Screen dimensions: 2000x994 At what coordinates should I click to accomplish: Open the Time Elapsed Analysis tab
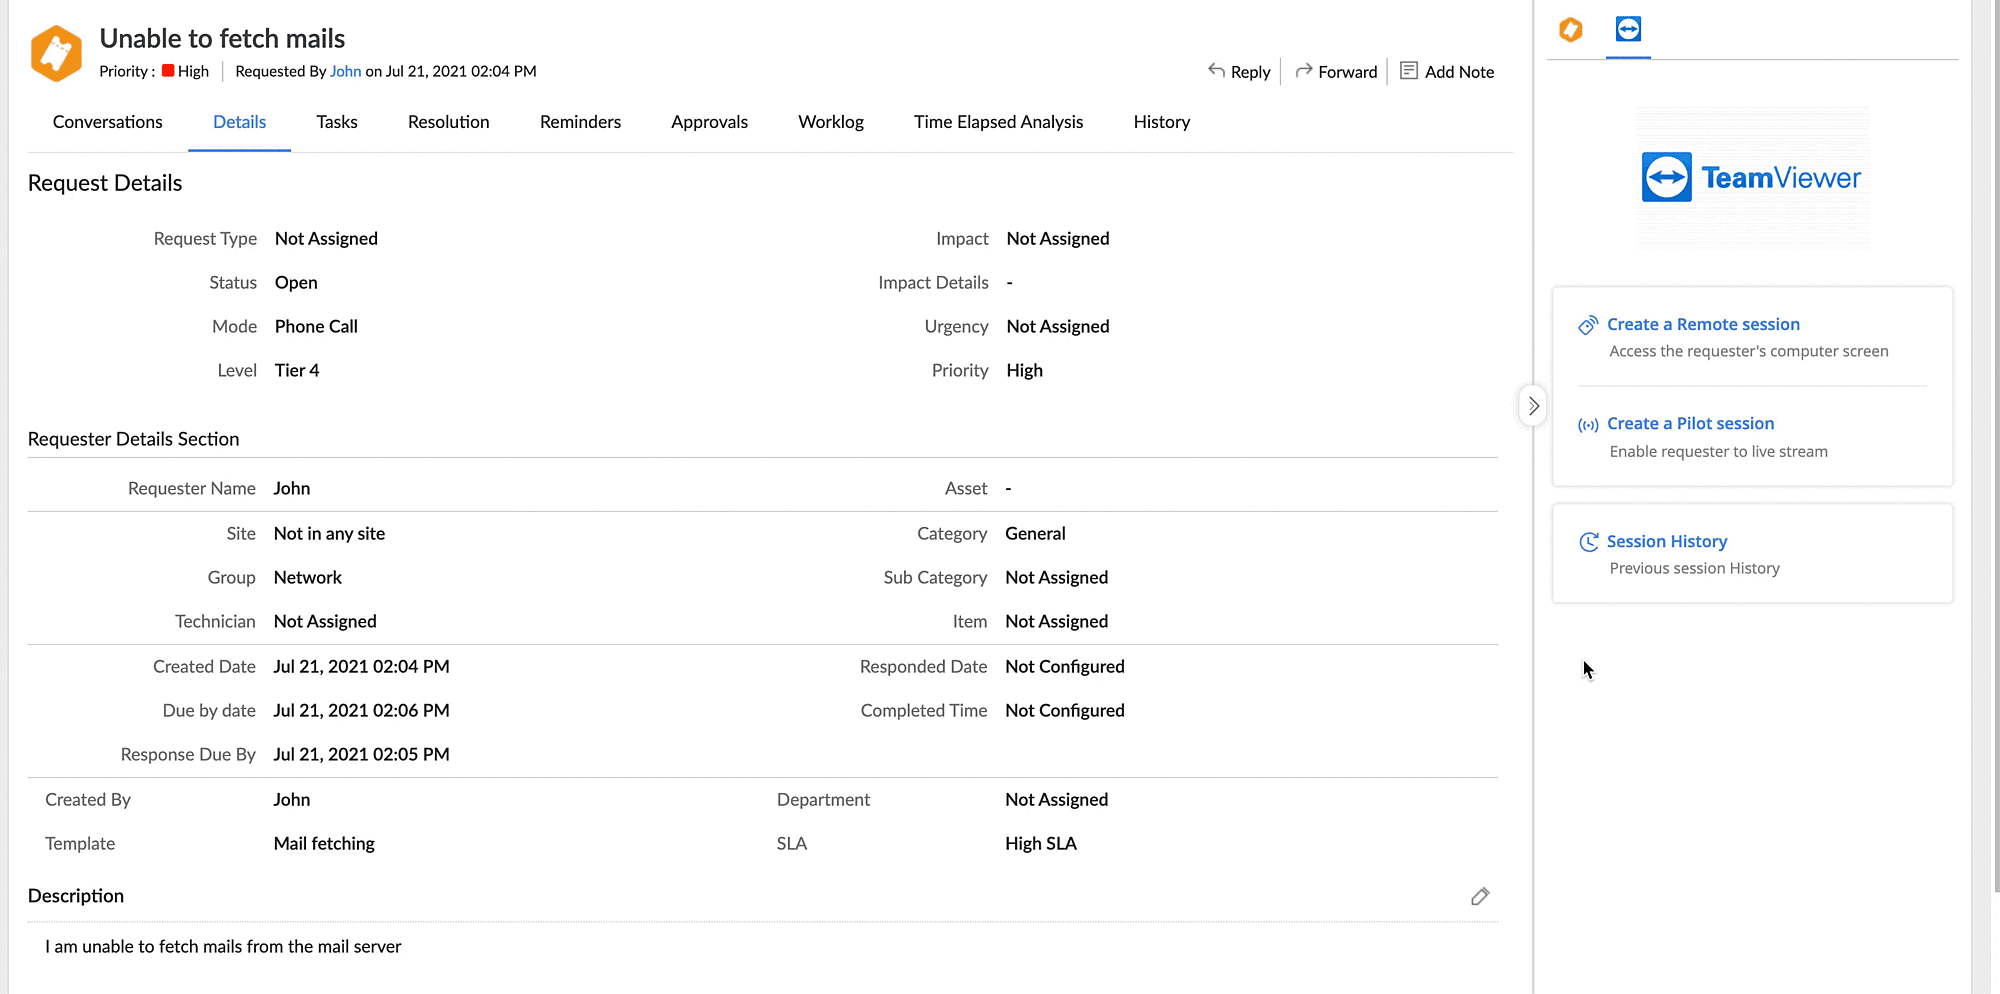click(x=998, y=122)
